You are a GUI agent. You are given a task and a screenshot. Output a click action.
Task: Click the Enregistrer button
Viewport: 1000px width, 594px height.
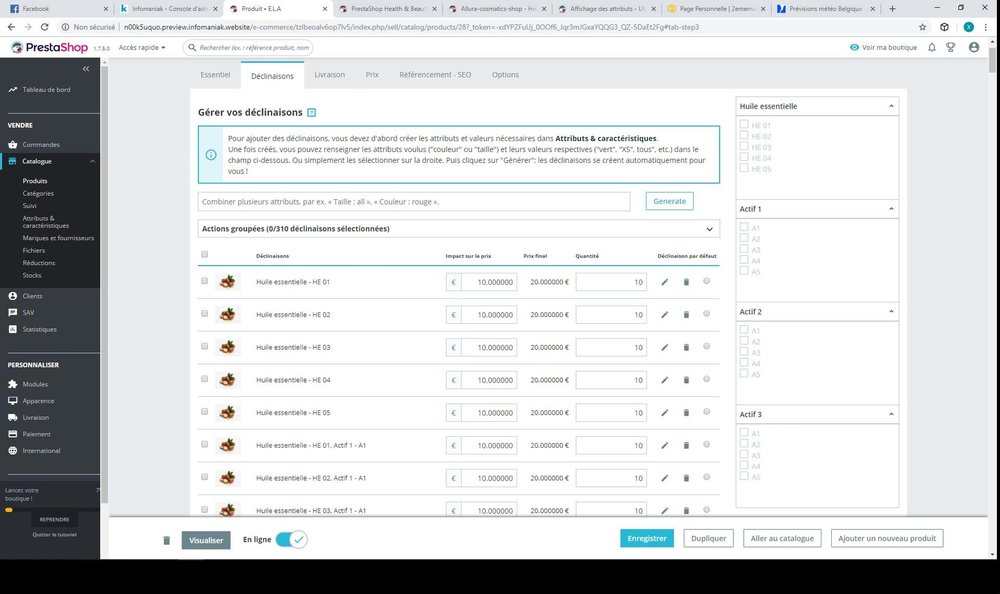click(x=647, y=538)
